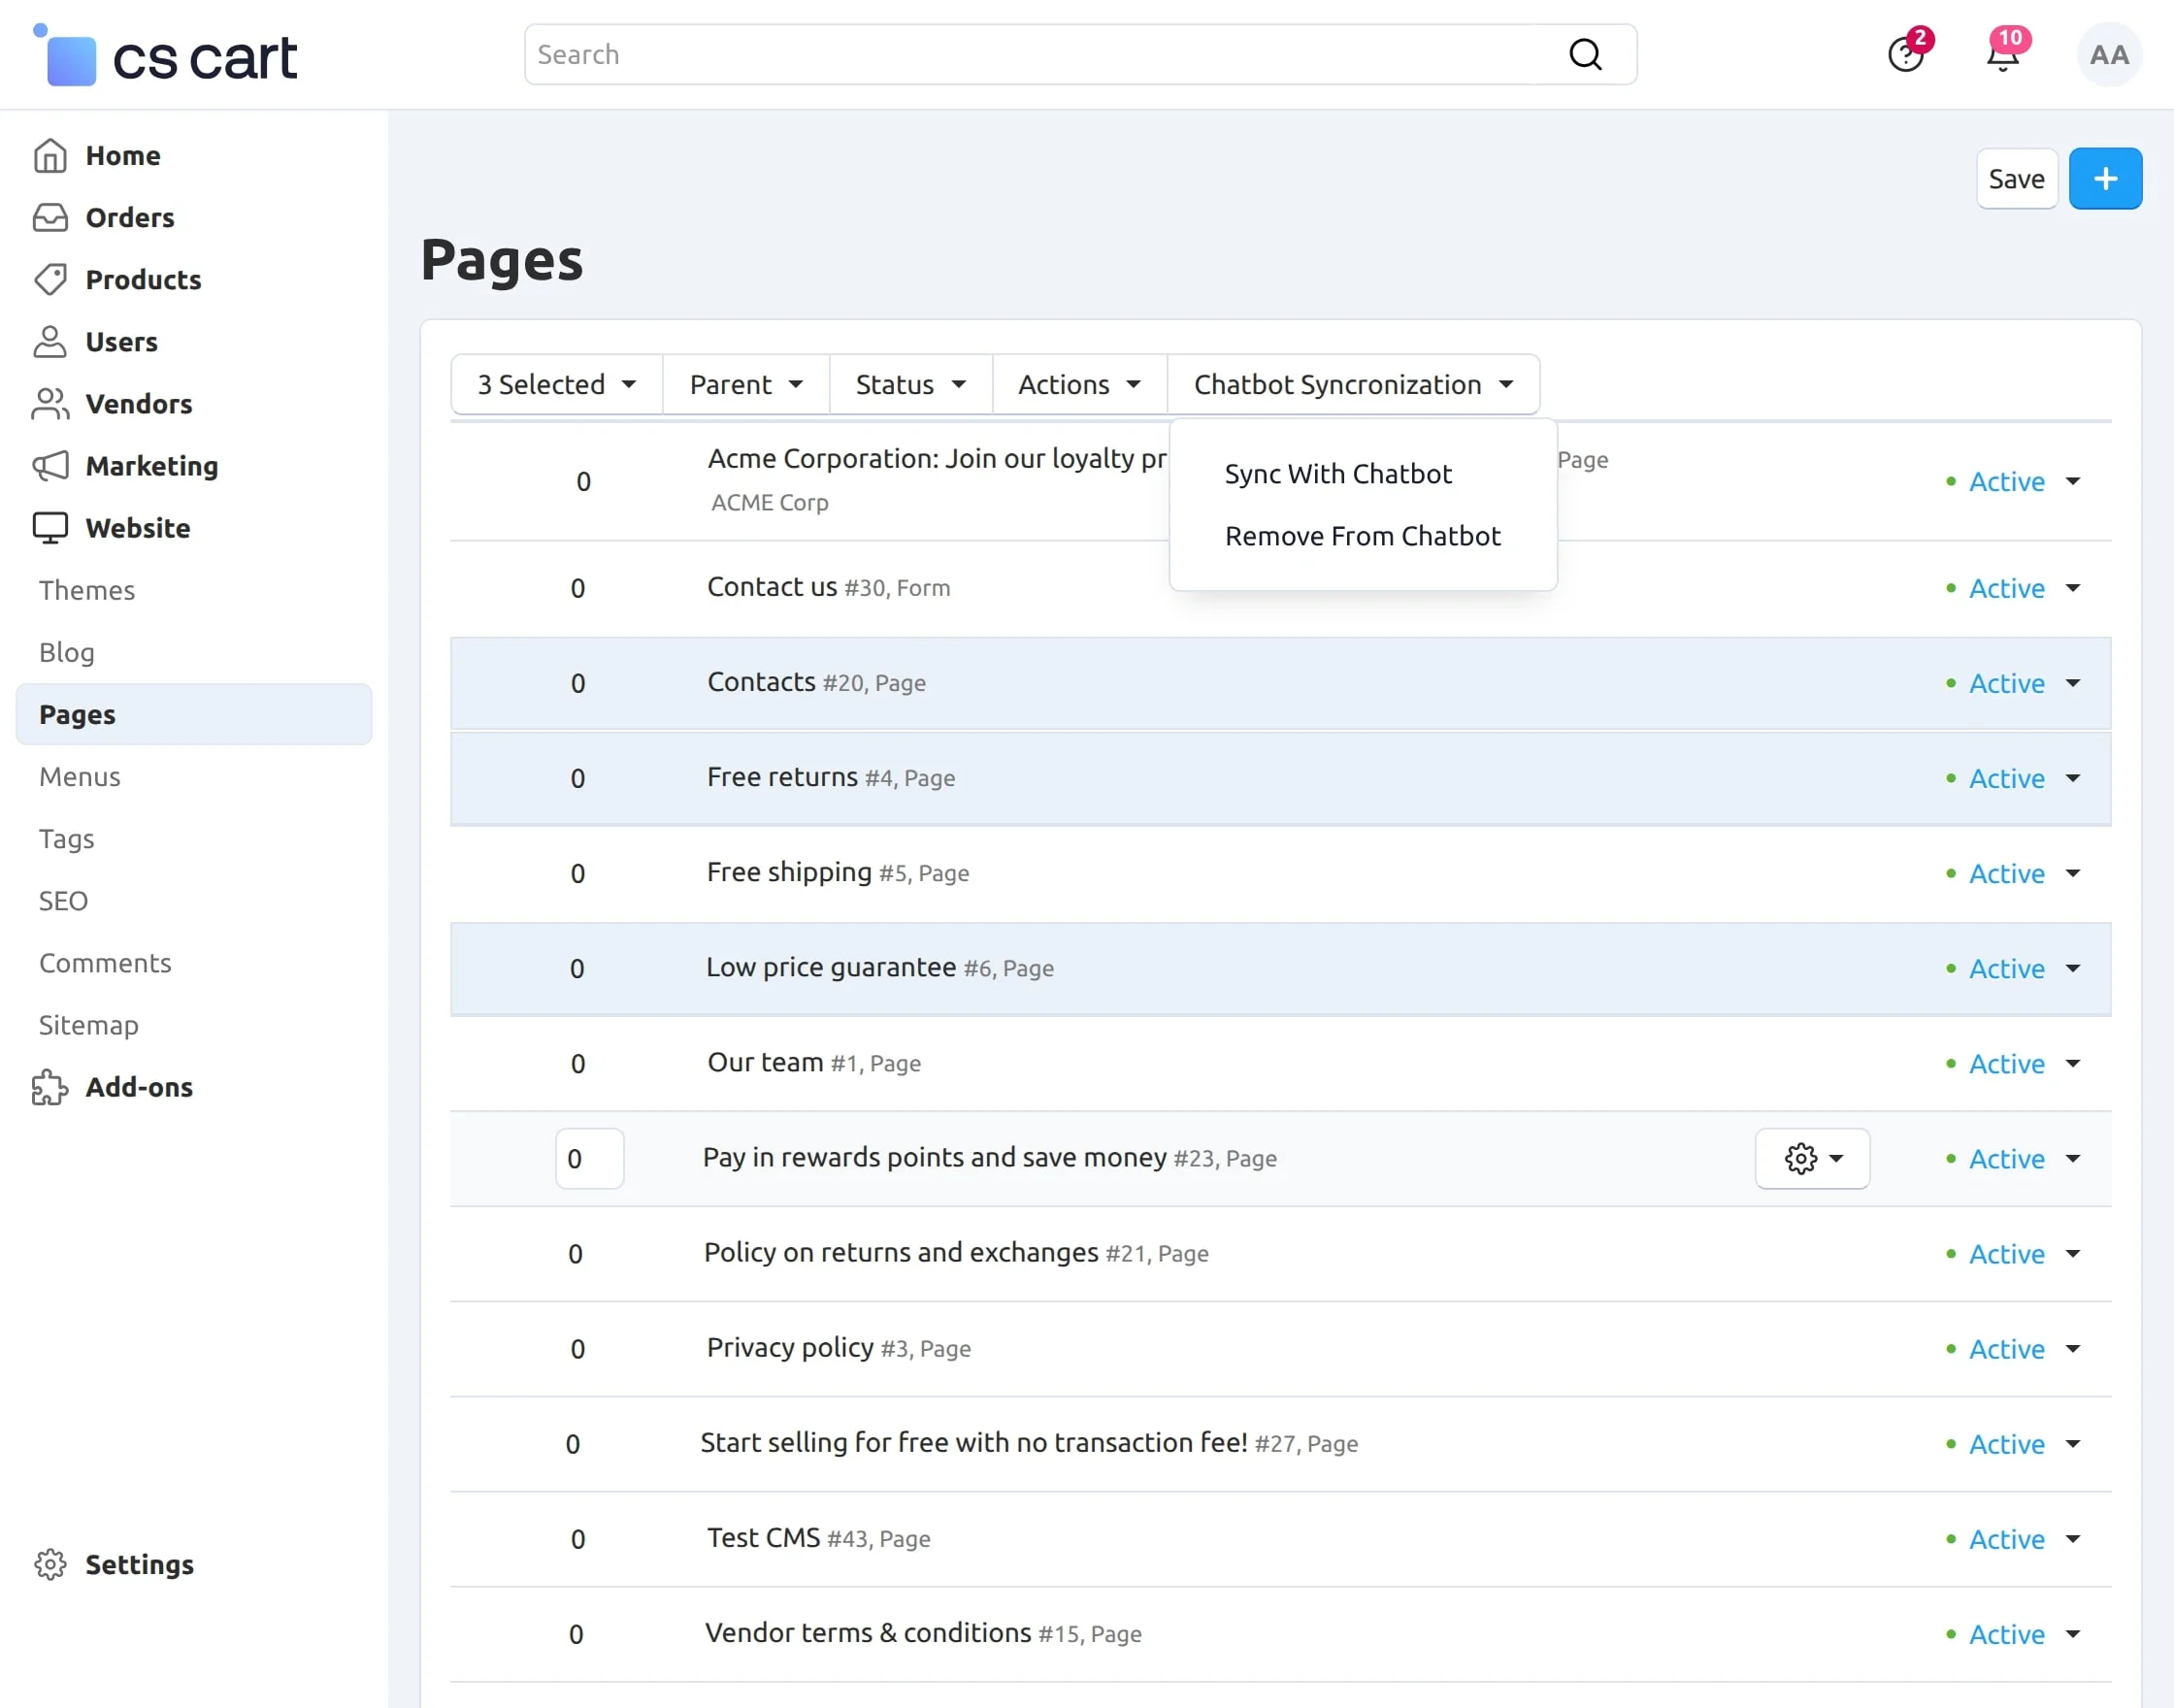Click the Save button

2016,178
